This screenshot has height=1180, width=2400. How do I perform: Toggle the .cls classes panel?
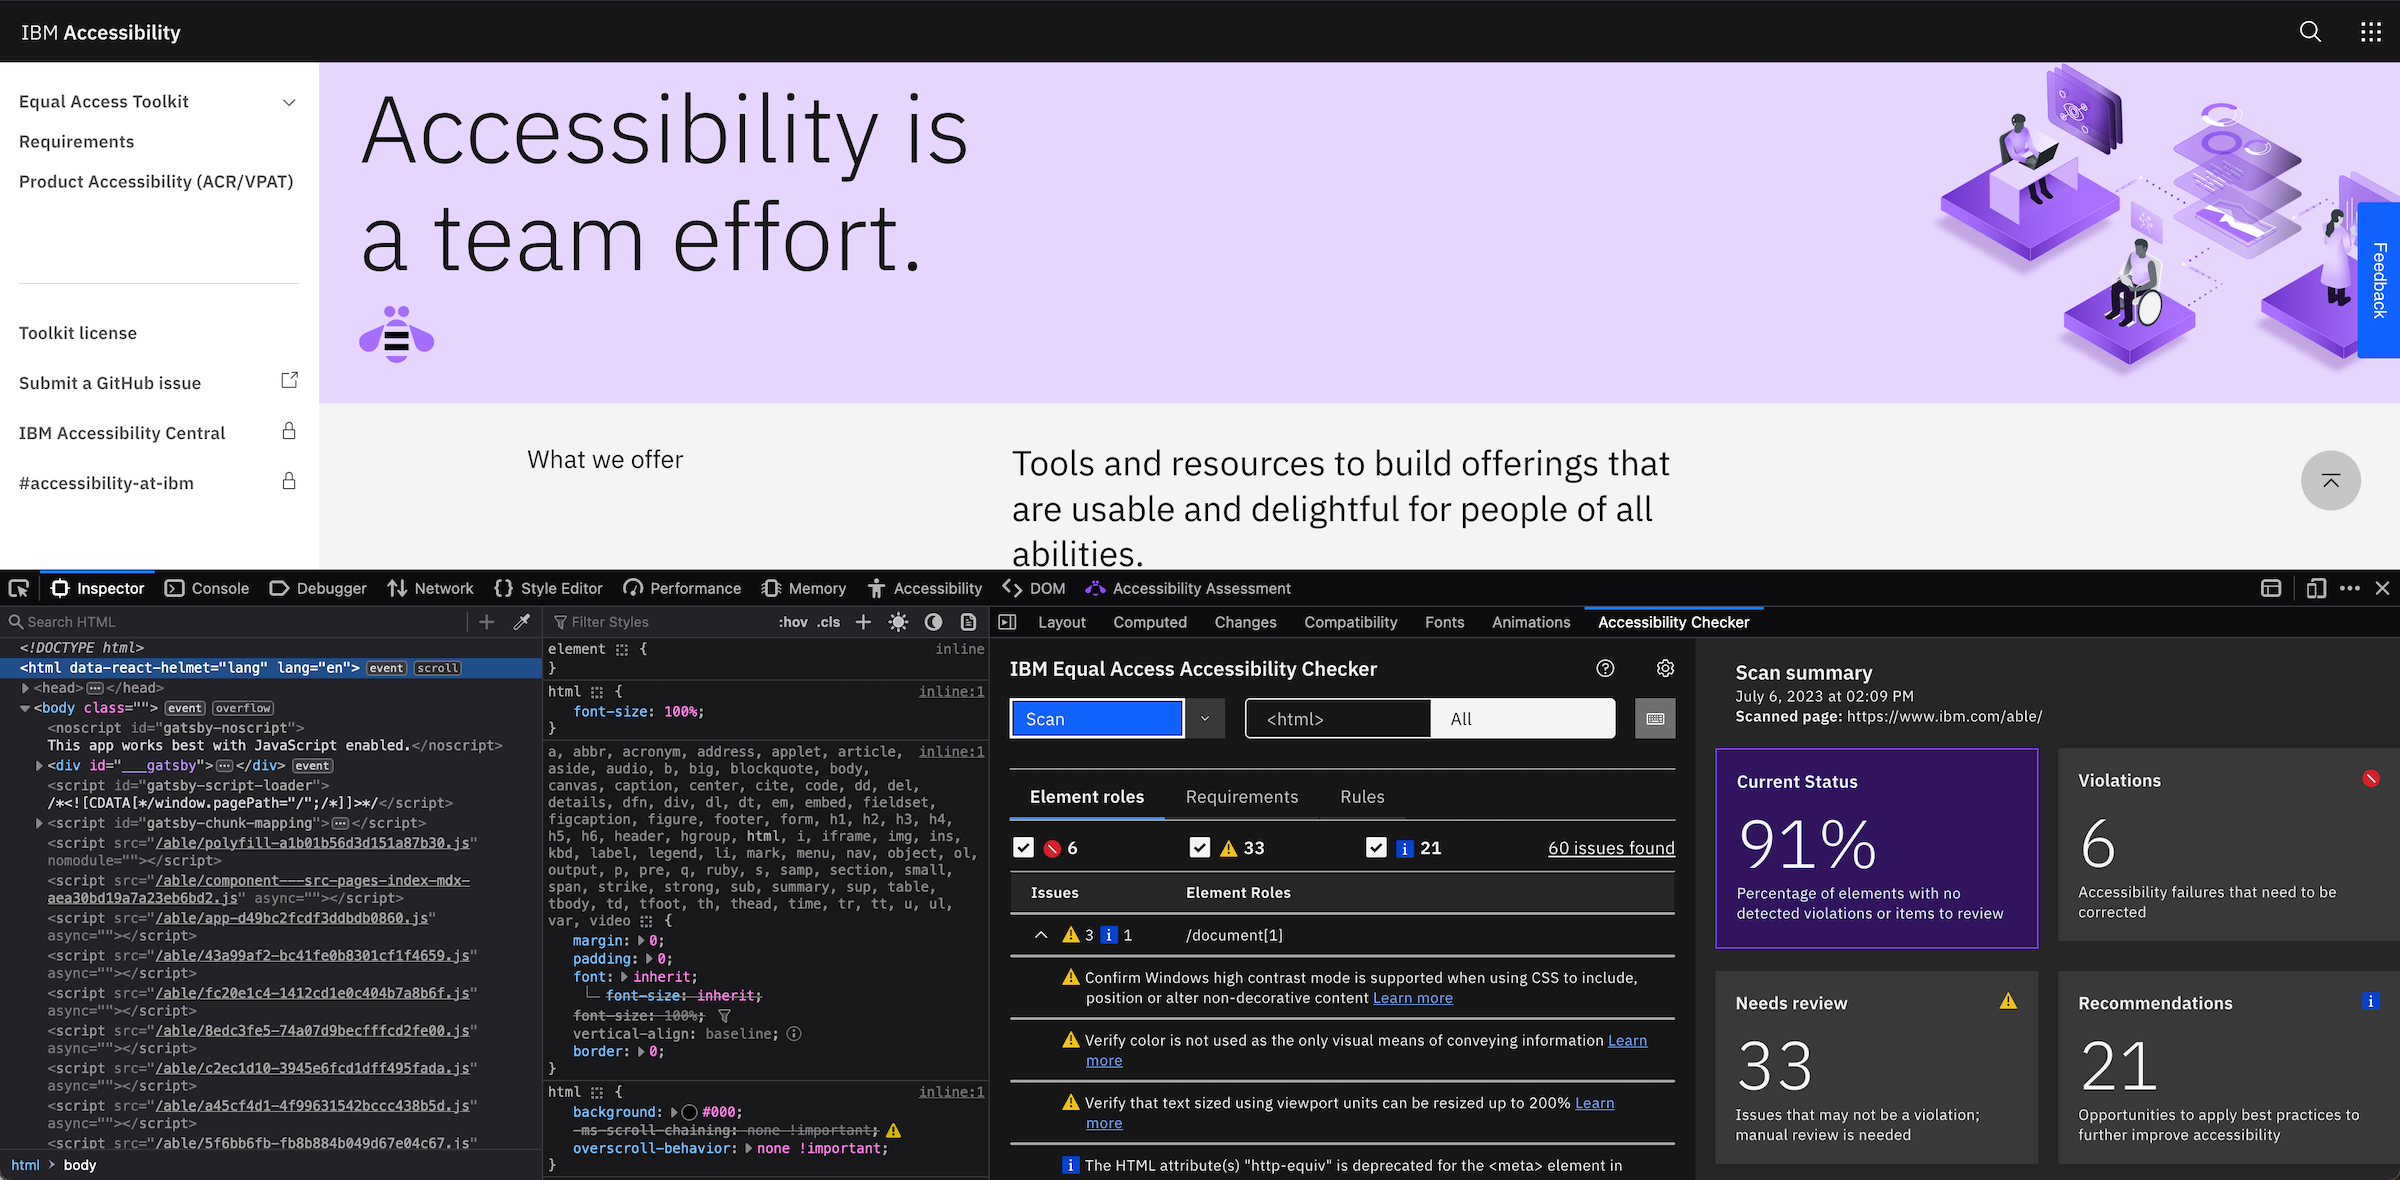(829, 622)
